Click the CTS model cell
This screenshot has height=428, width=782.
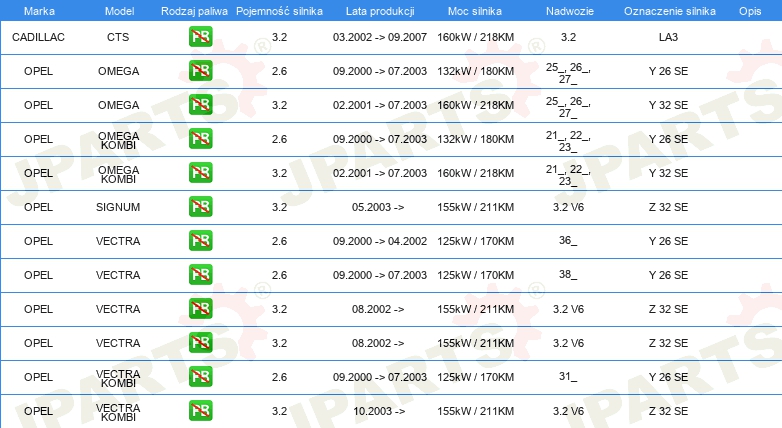click(x=118, y=37)
